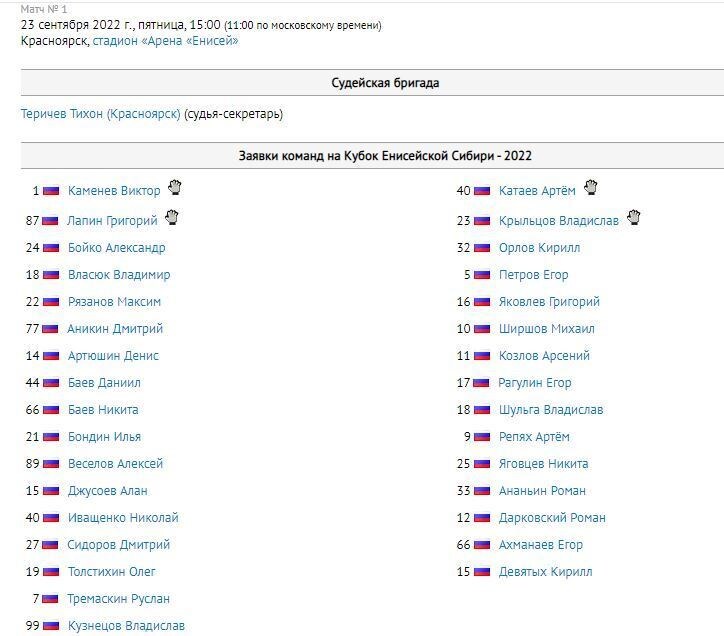Open player profile Катаев Артём

tap(537, 191)
